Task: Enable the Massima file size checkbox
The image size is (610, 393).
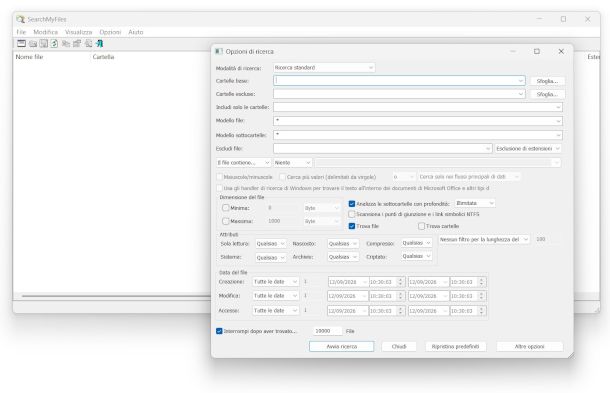Action: coord(226,221)
